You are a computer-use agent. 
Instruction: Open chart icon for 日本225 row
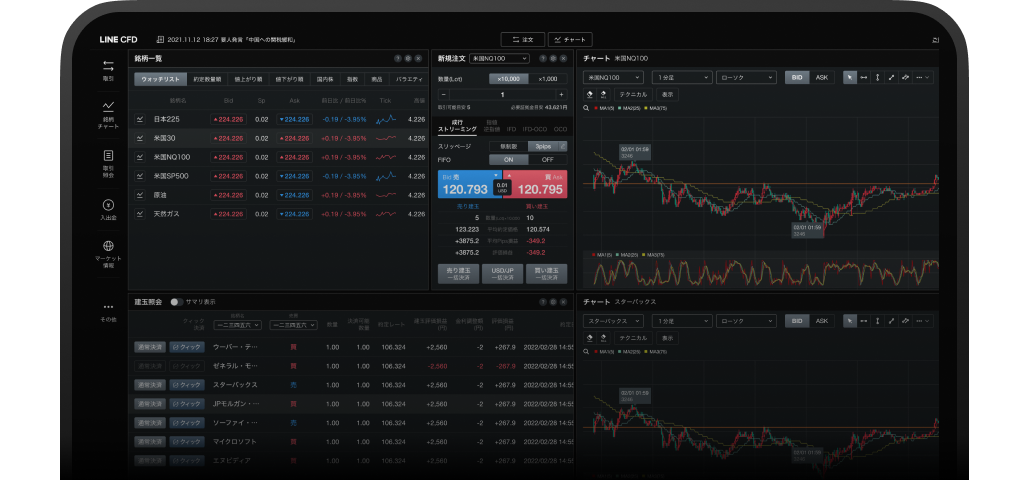click(x=140, y=120)
